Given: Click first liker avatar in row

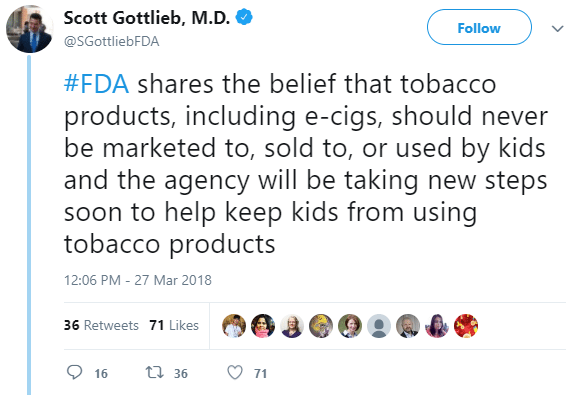Looking at the screenshot, I should [234, 326].
